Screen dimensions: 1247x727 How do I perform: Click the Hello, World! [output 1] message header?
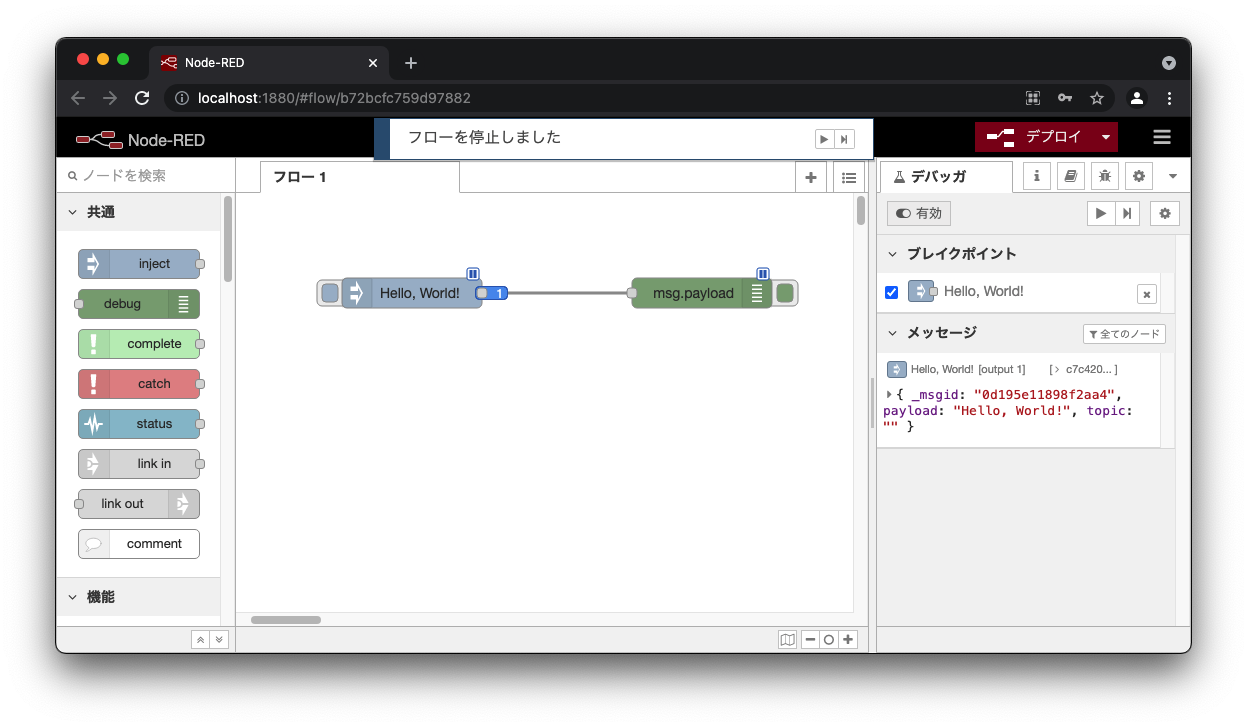pyautogui.click(x=968, y=369)
